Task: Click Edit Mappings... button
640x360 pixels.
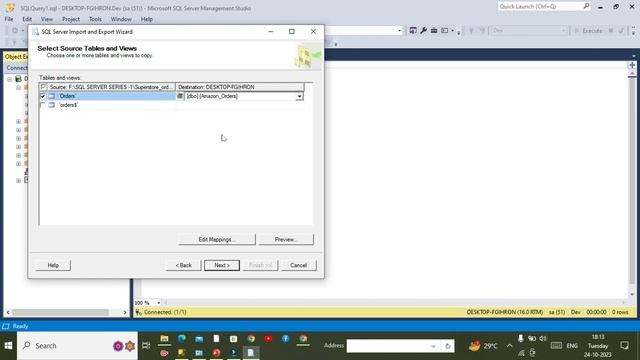Action: (217, 240)
